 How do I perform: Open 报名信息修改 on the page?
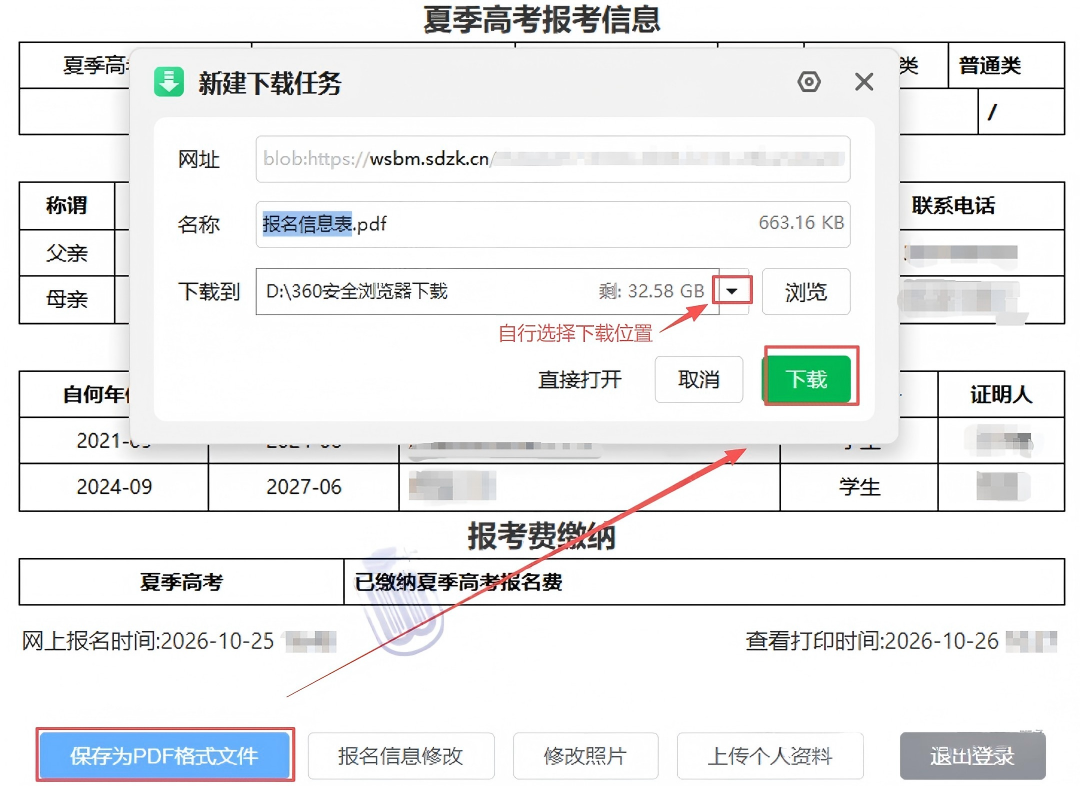[401, 756]
